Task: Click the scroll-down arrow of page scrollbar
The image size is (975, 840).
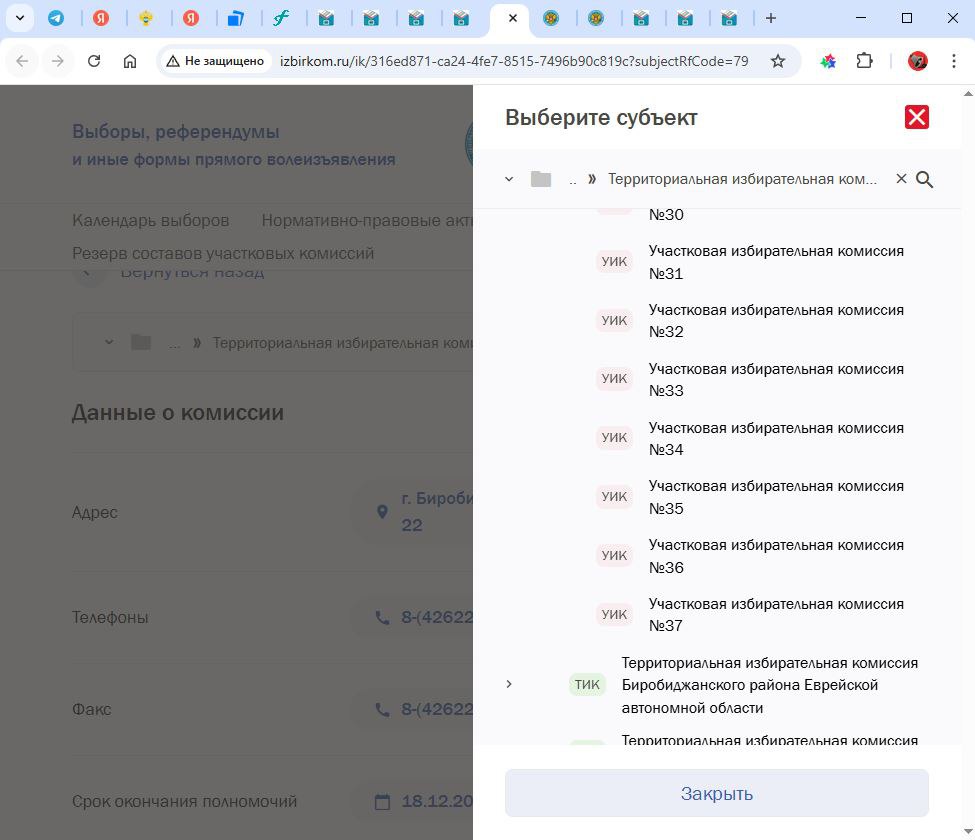Action: tap(968, 831)
